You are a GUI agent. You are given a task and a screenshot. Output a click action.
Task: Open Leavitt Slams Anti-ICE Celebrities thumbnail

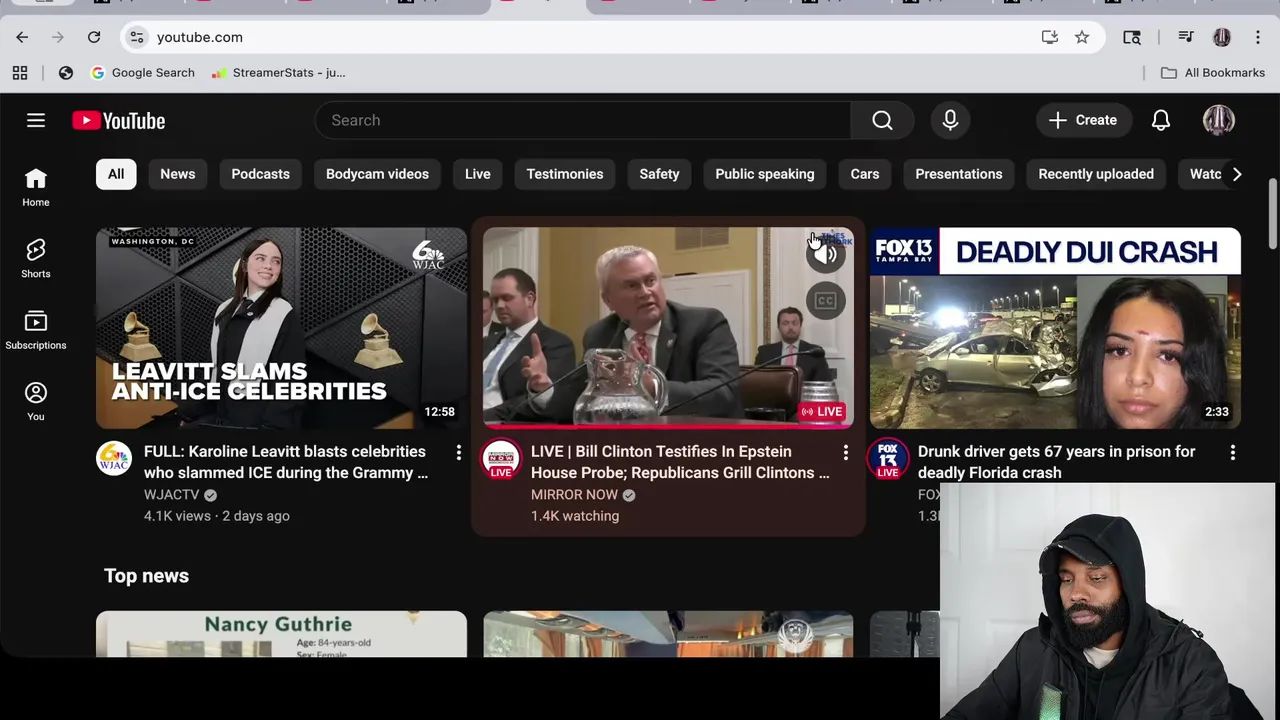(281, 328)
